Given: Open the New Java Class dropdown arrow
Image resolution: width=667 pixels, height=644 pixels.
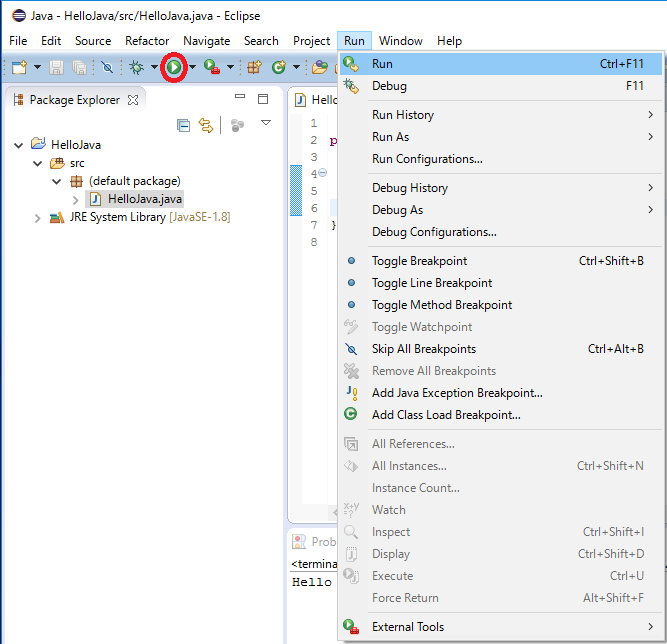Looking at the screenshot, I should [296, 67].
